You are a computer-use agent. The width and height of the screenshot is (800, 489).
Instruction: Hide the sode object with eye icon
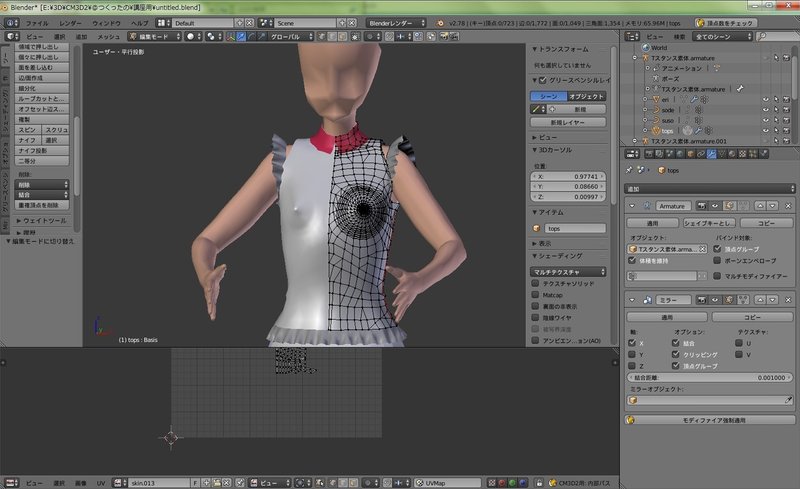pyautogui.click(x=766, y=110)
